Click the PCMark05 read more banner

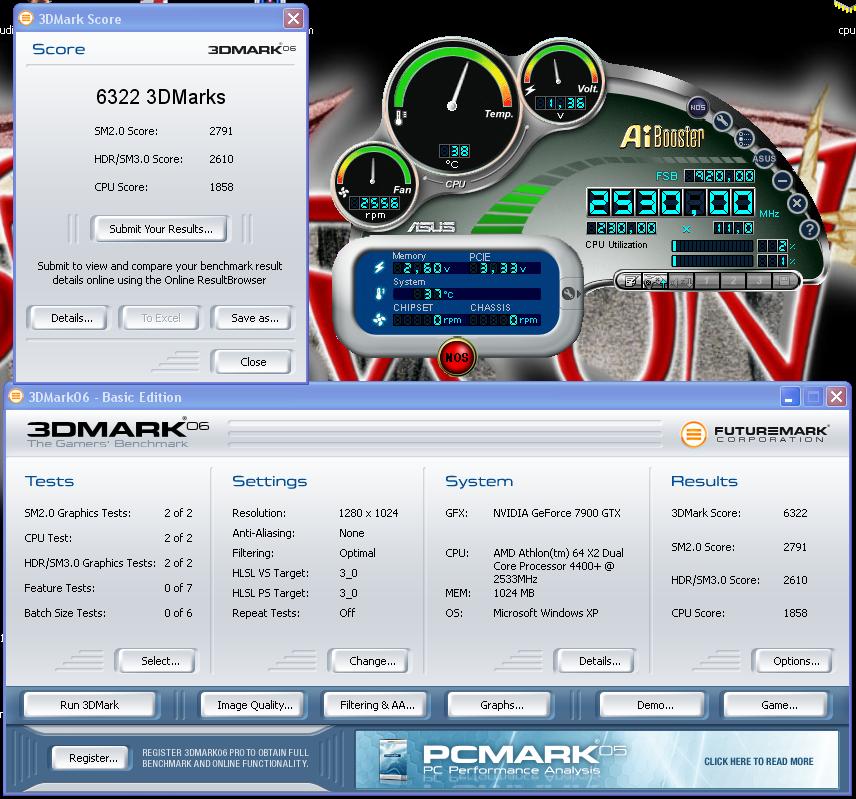[597, 760]
